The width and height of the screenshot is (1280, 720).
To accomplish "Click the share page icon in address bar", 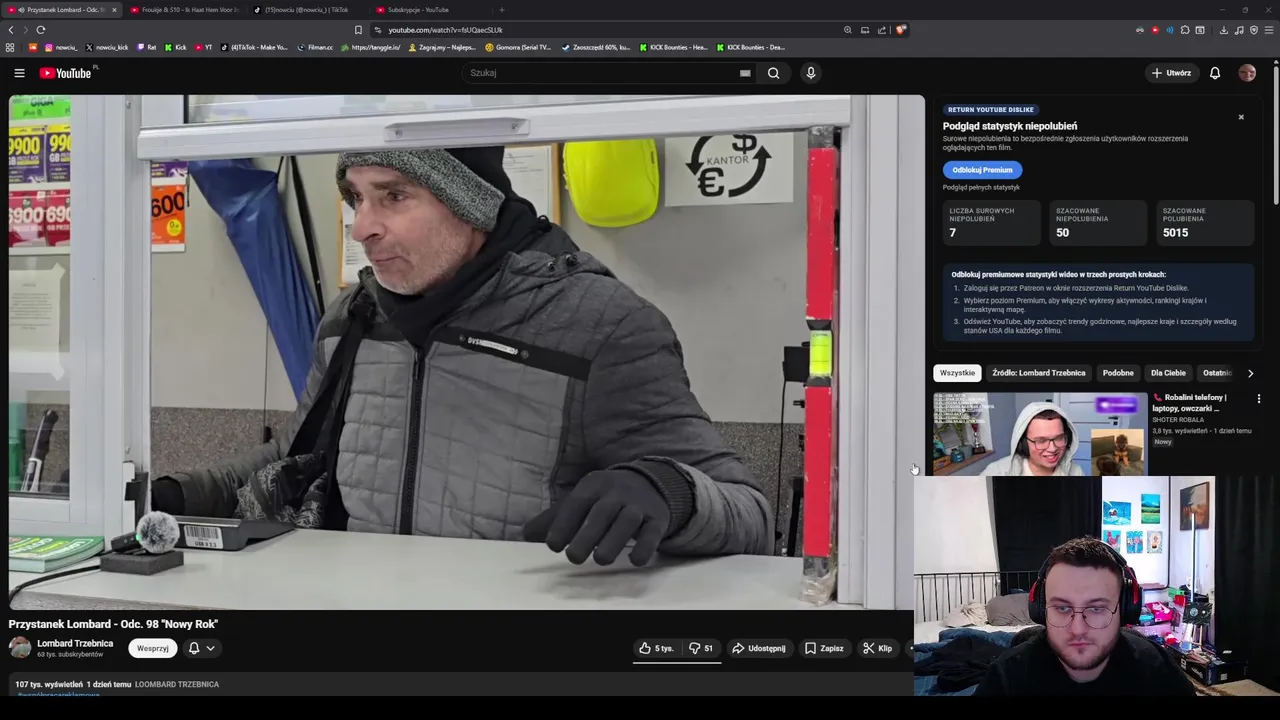I will click(x=882, y=30).
